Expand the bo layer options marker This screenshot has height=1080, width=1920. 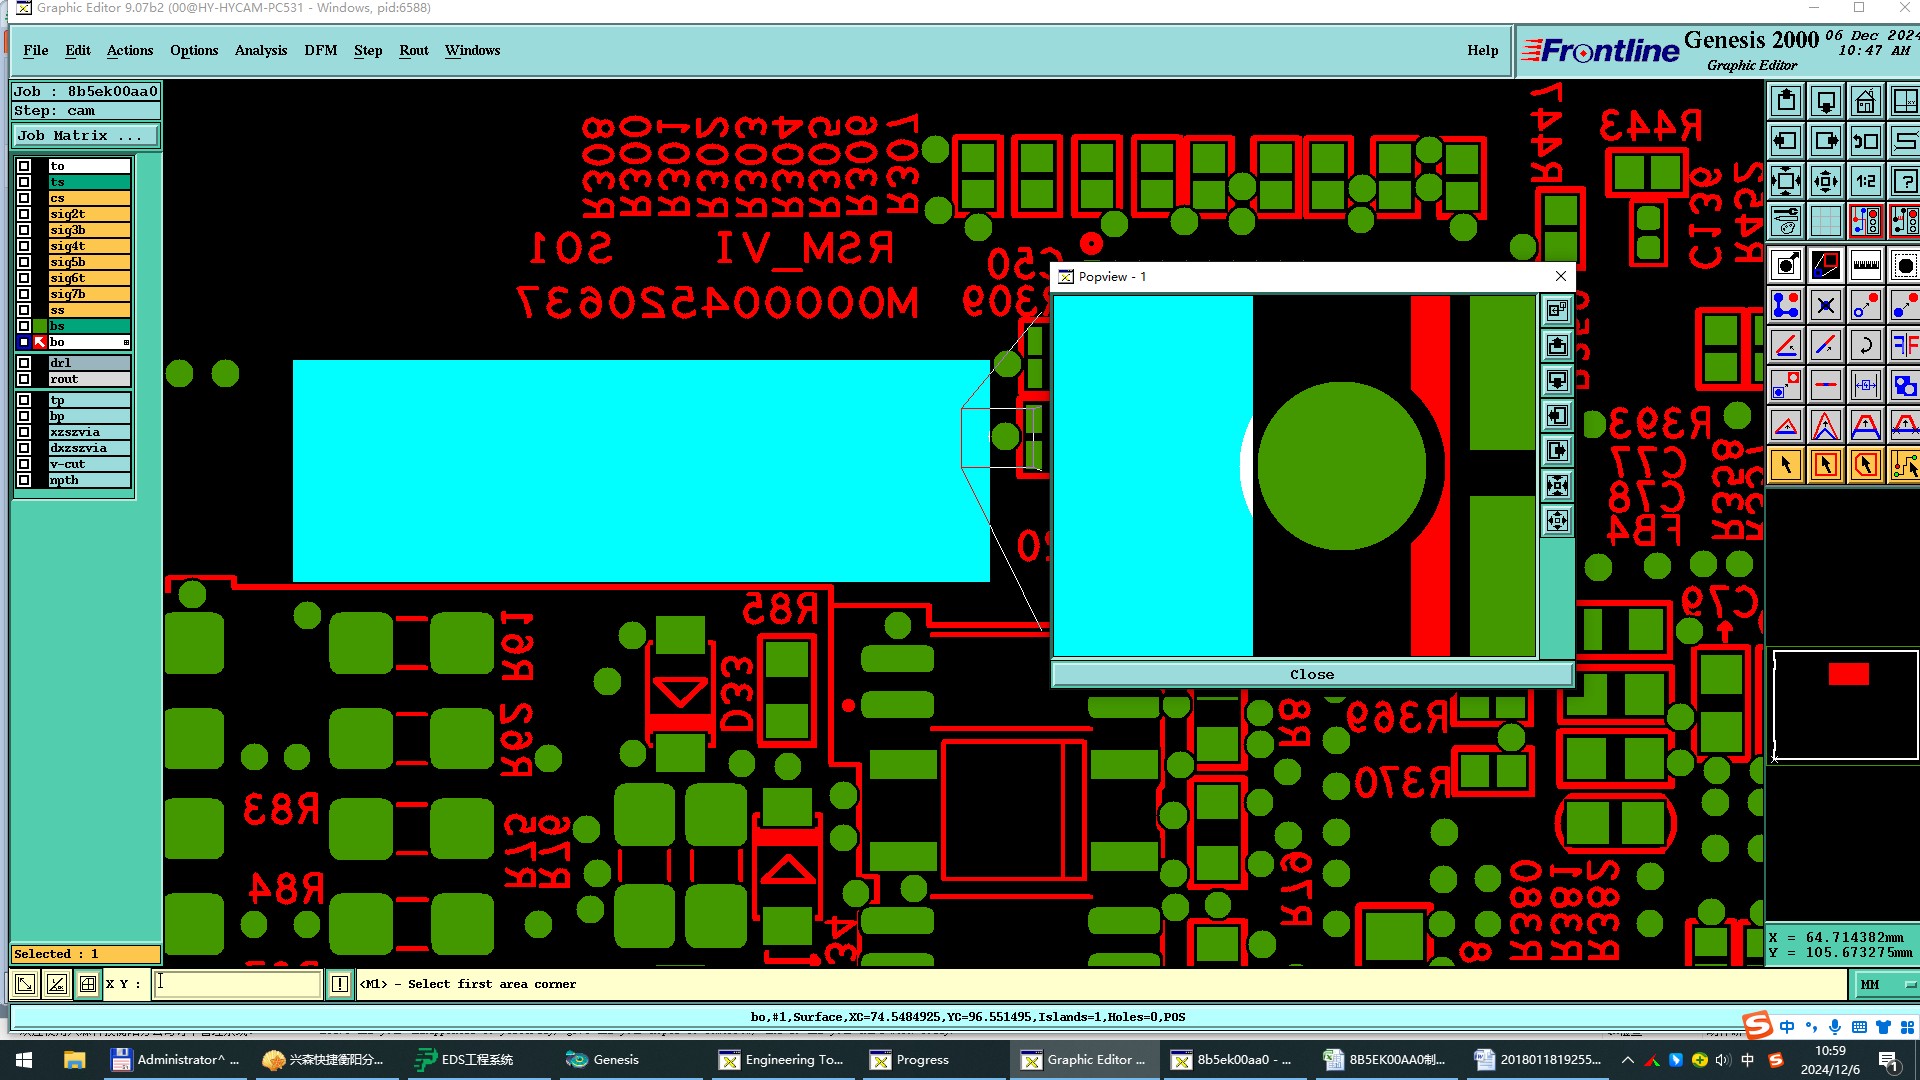[x=126, y=343]
